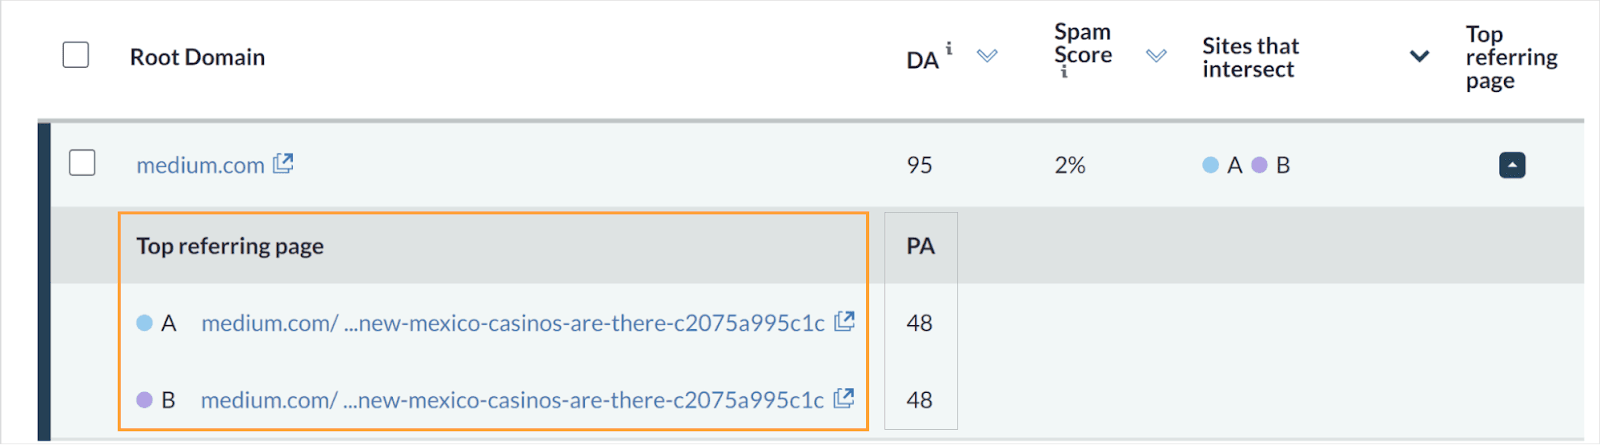Check the medium.com row checkbox

point(82,162)
